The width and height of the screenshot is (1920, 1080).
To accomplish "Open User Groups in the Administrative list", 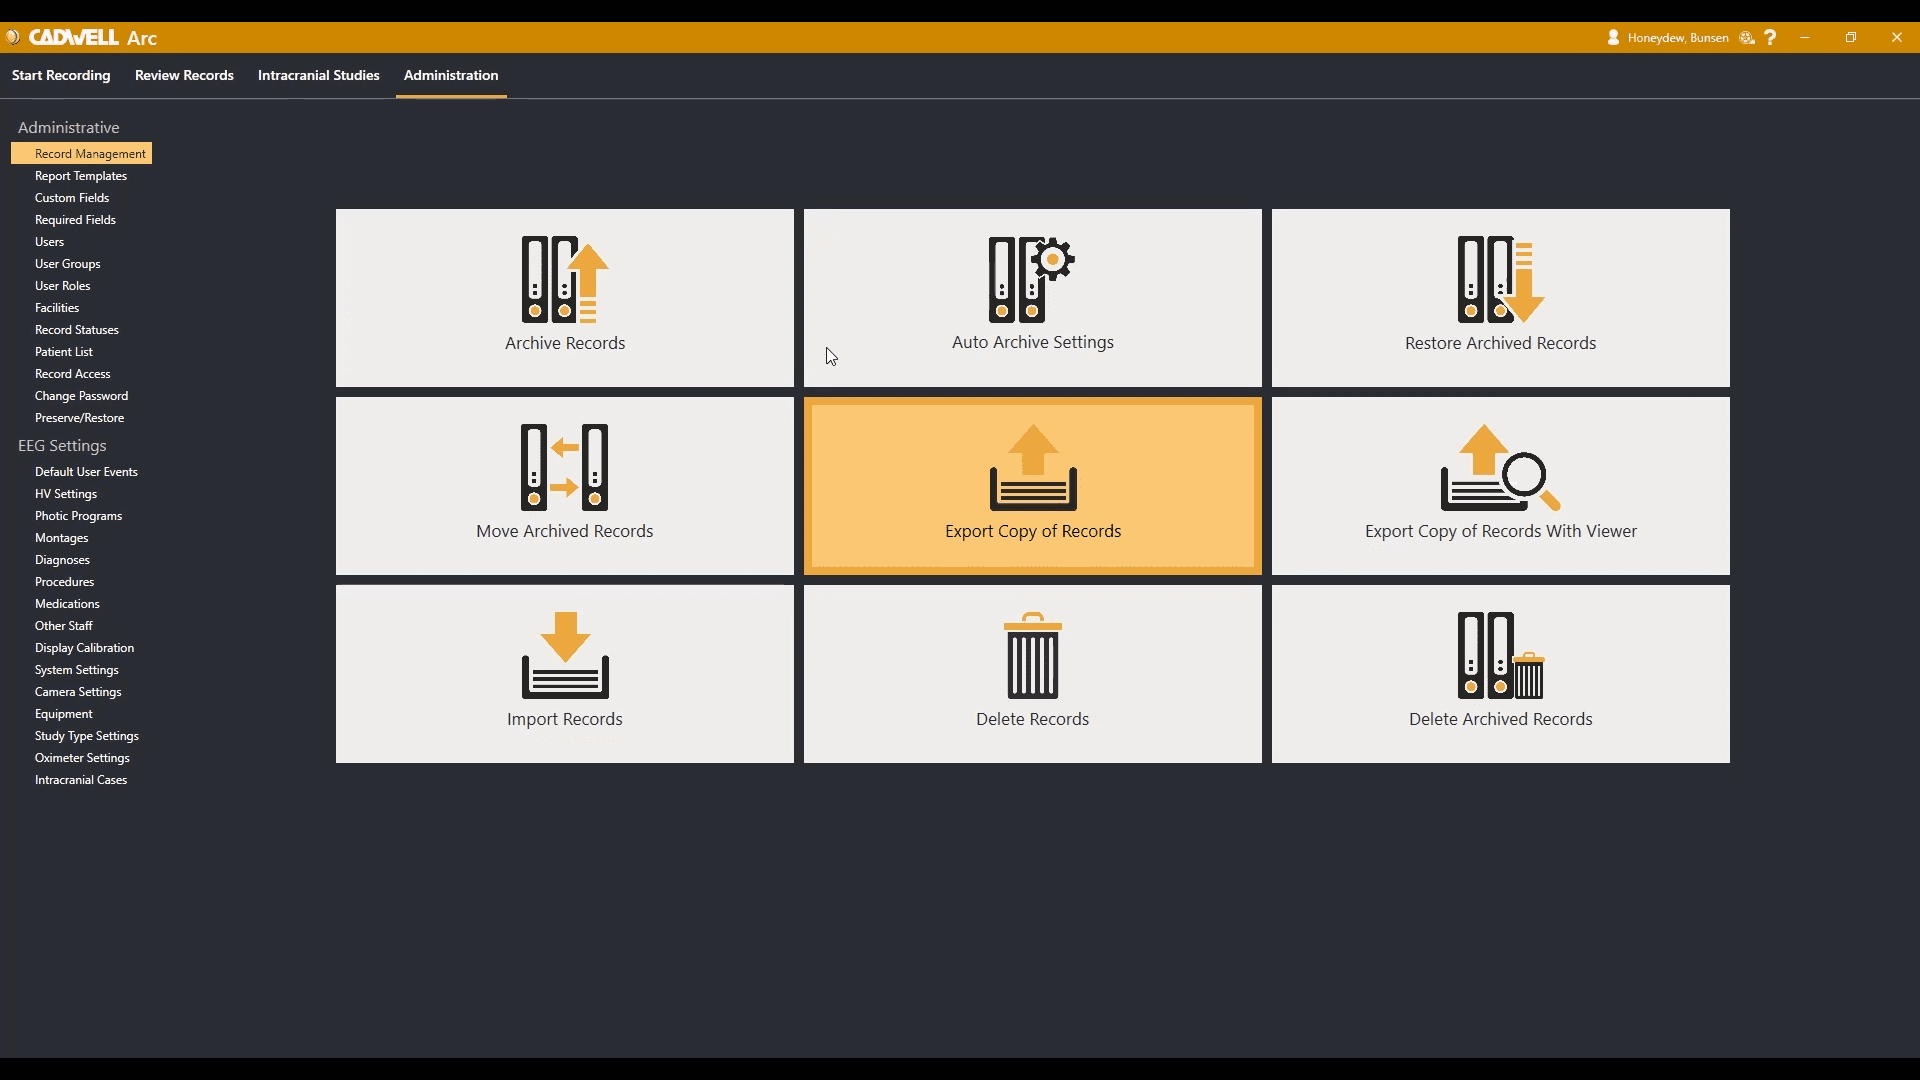I will point(67,264).
